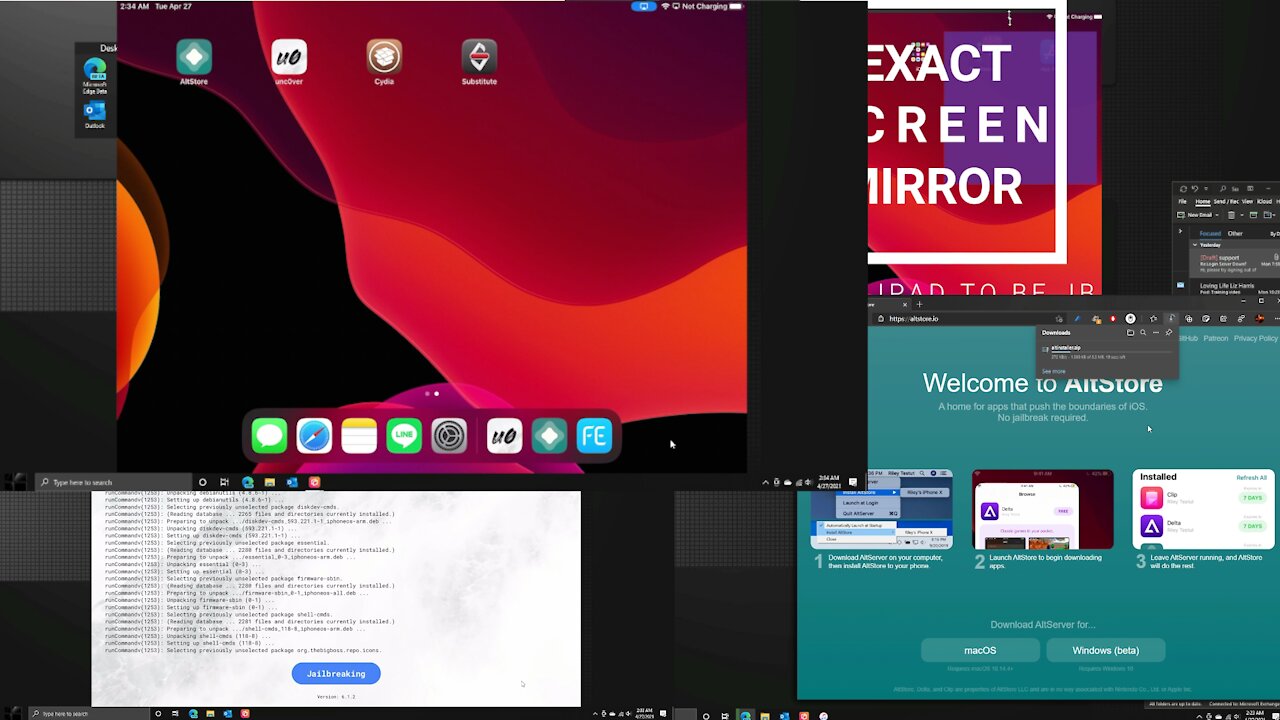Click the altinstaller.zip download item

(1106, 351)
